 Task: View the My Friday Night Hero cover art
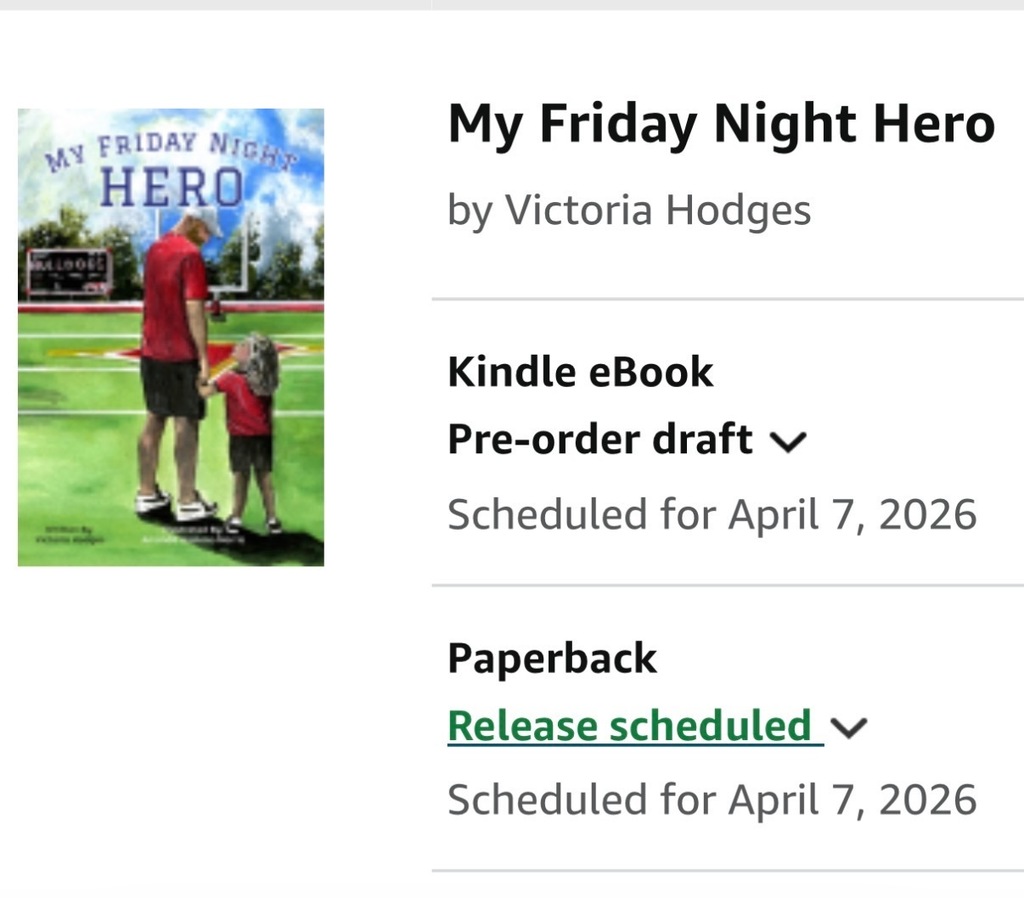tap(171, 336)
